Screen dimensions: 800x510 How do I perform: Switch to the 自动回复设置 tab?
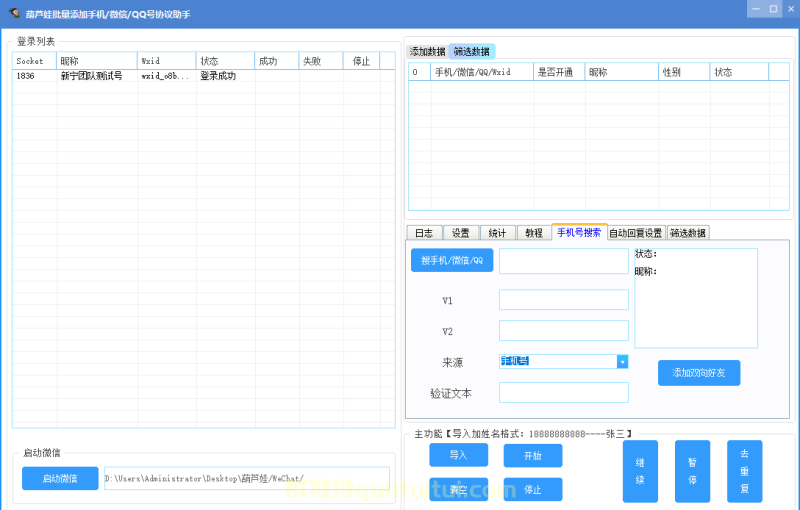tap(636, 233)
